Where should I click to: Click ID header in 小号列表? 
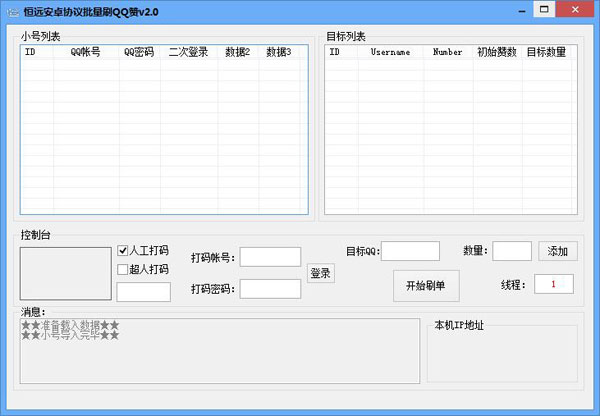pyautogui.click(x=37, y=52)
